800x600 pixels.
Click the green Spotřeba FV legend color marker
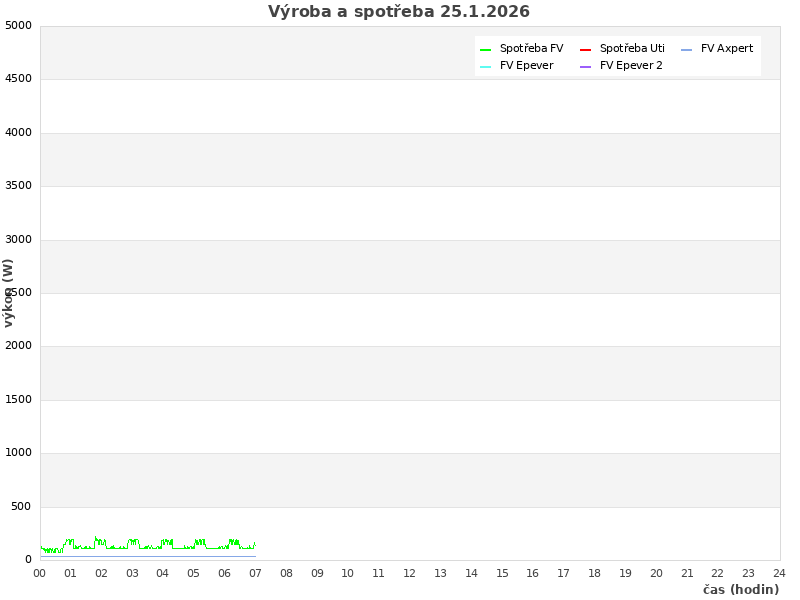point(485,50)
